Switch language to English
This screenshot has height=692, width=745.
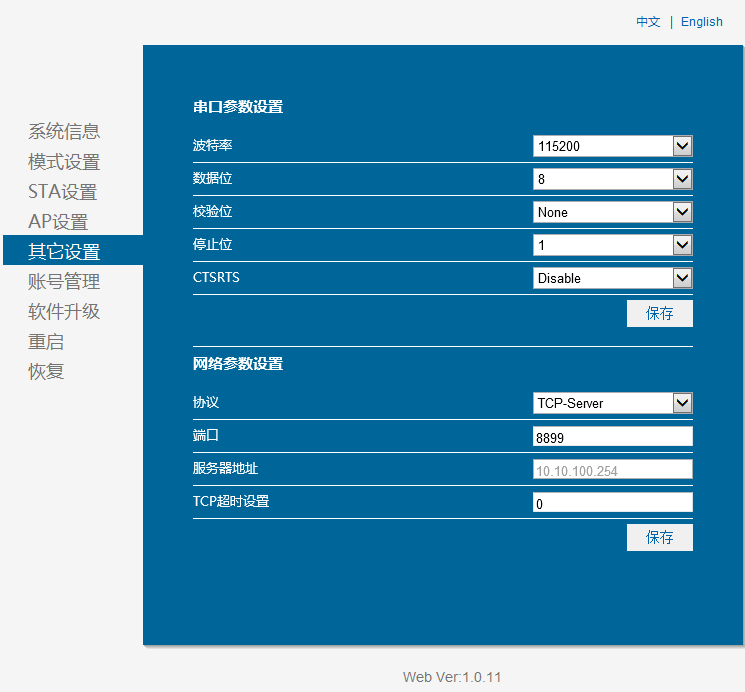(x=701, y=22)
